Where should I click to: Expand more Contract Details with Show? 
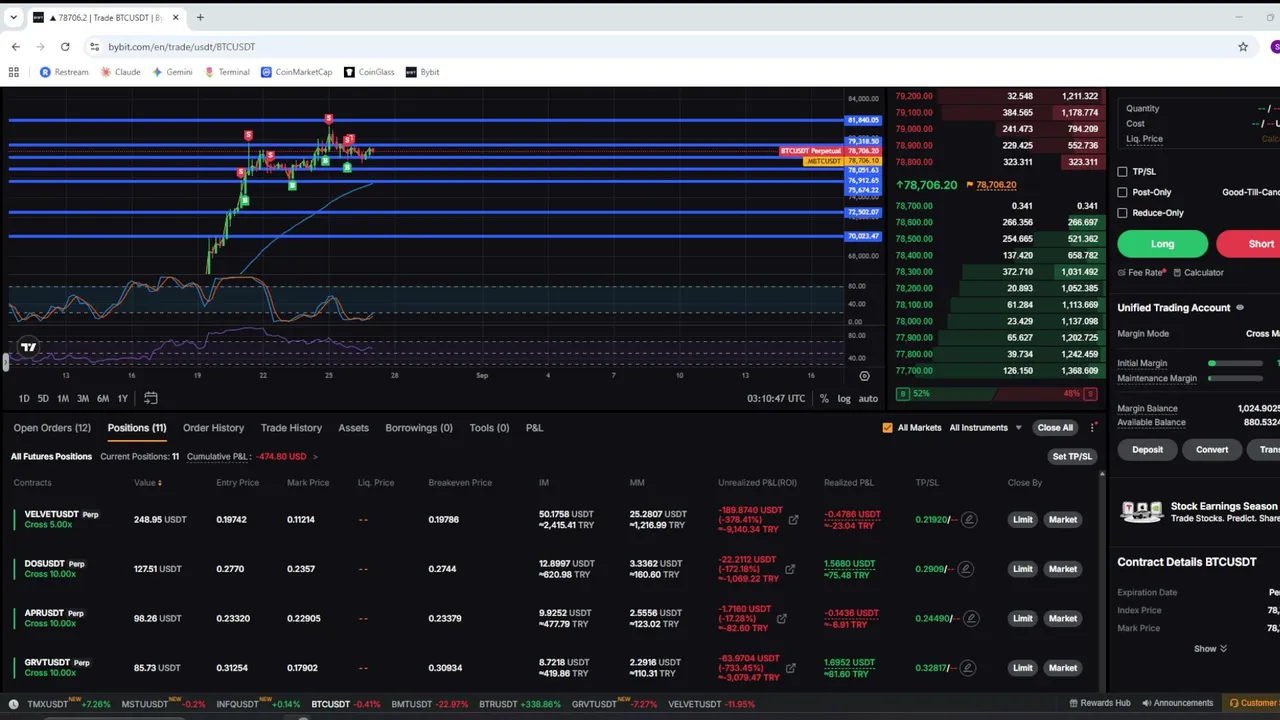click(1210, 648)
